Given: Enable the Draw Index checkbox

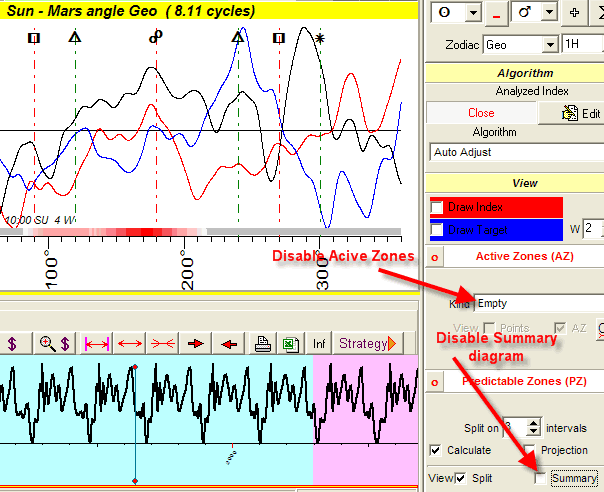Looking at the screenshot, I should (437, 206).
